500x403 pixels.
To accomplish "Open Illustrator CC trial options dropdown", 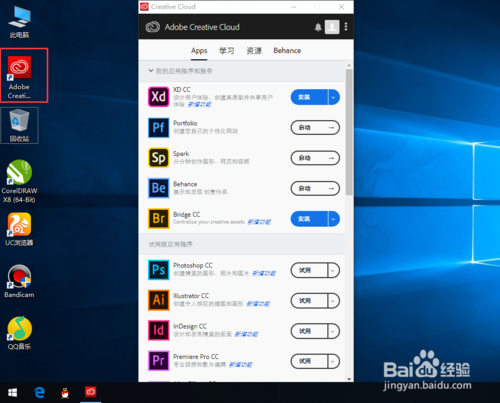I will [334, 301].
